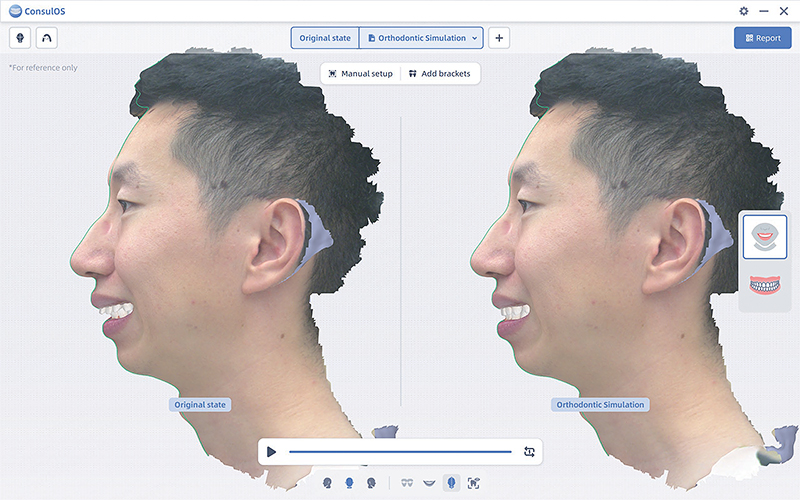
Task: Select the right-facing head view icon
Action: pos(371,483)
